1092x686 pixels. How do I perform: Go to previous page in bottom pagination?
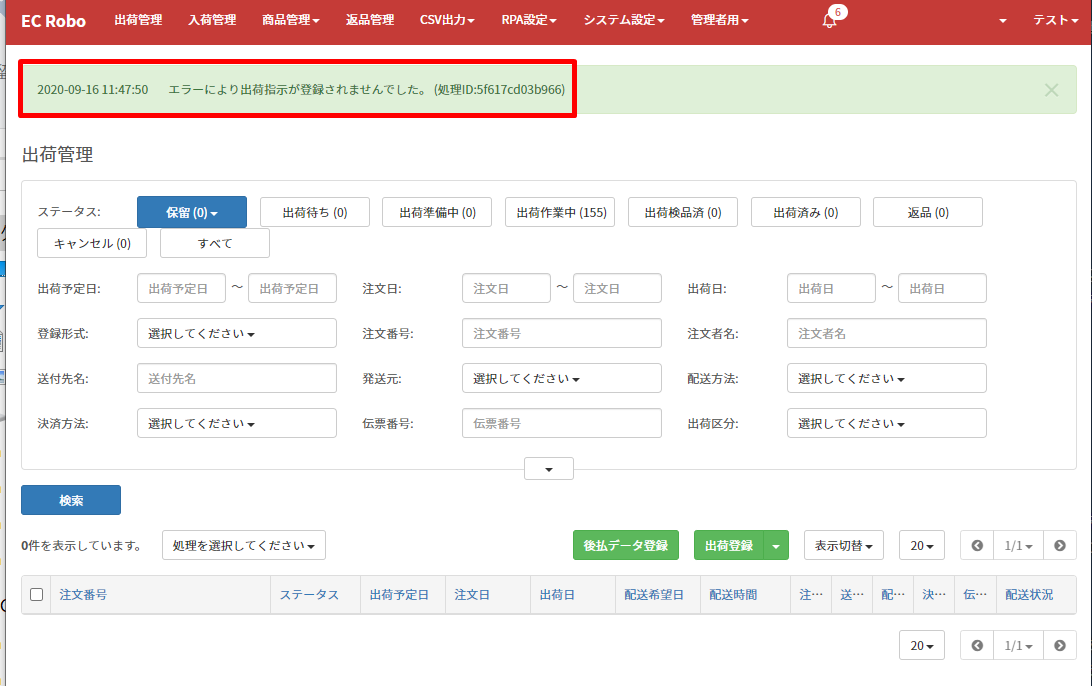977,646
